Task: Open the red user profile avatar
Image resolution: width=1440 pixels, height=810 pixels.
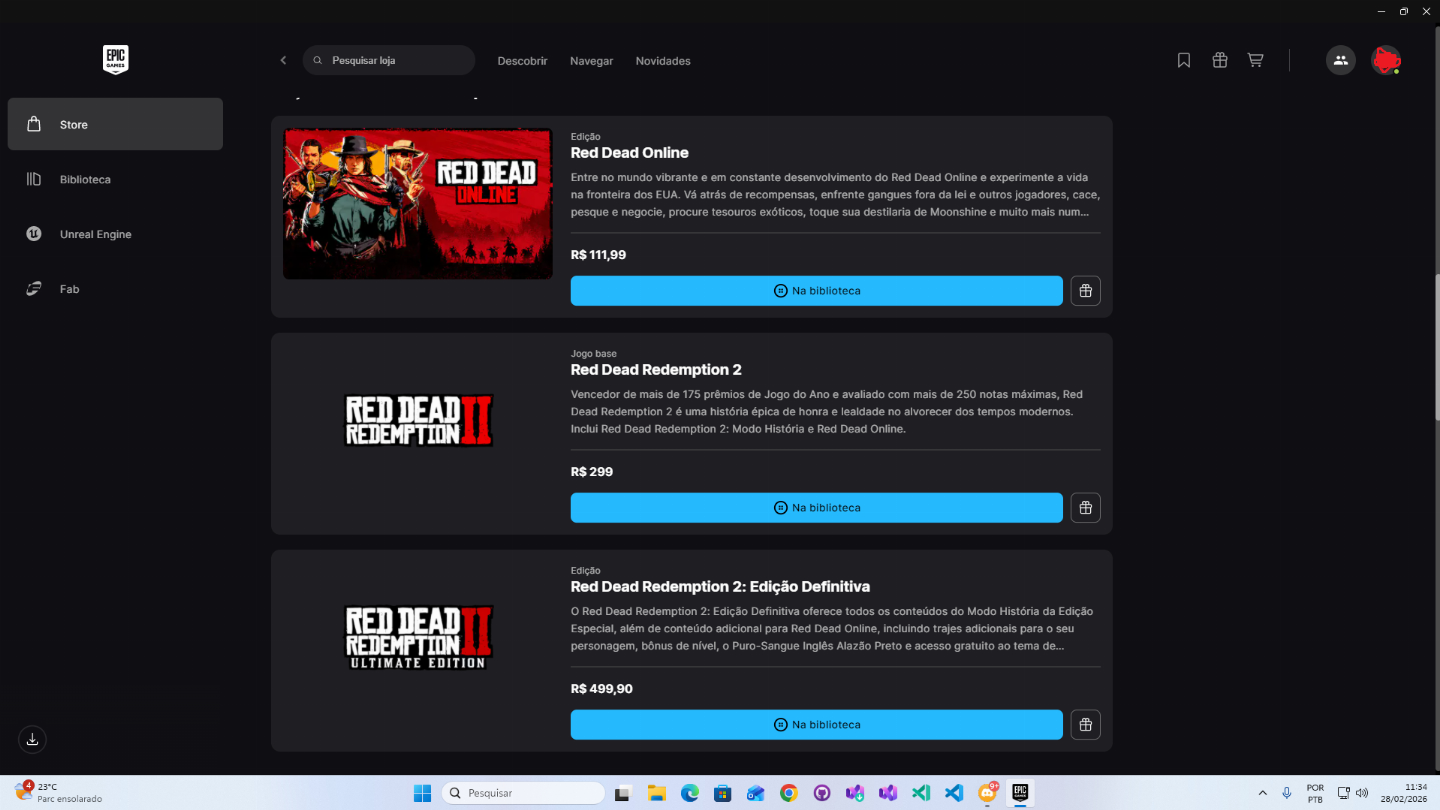Action: click(1386, 60)
